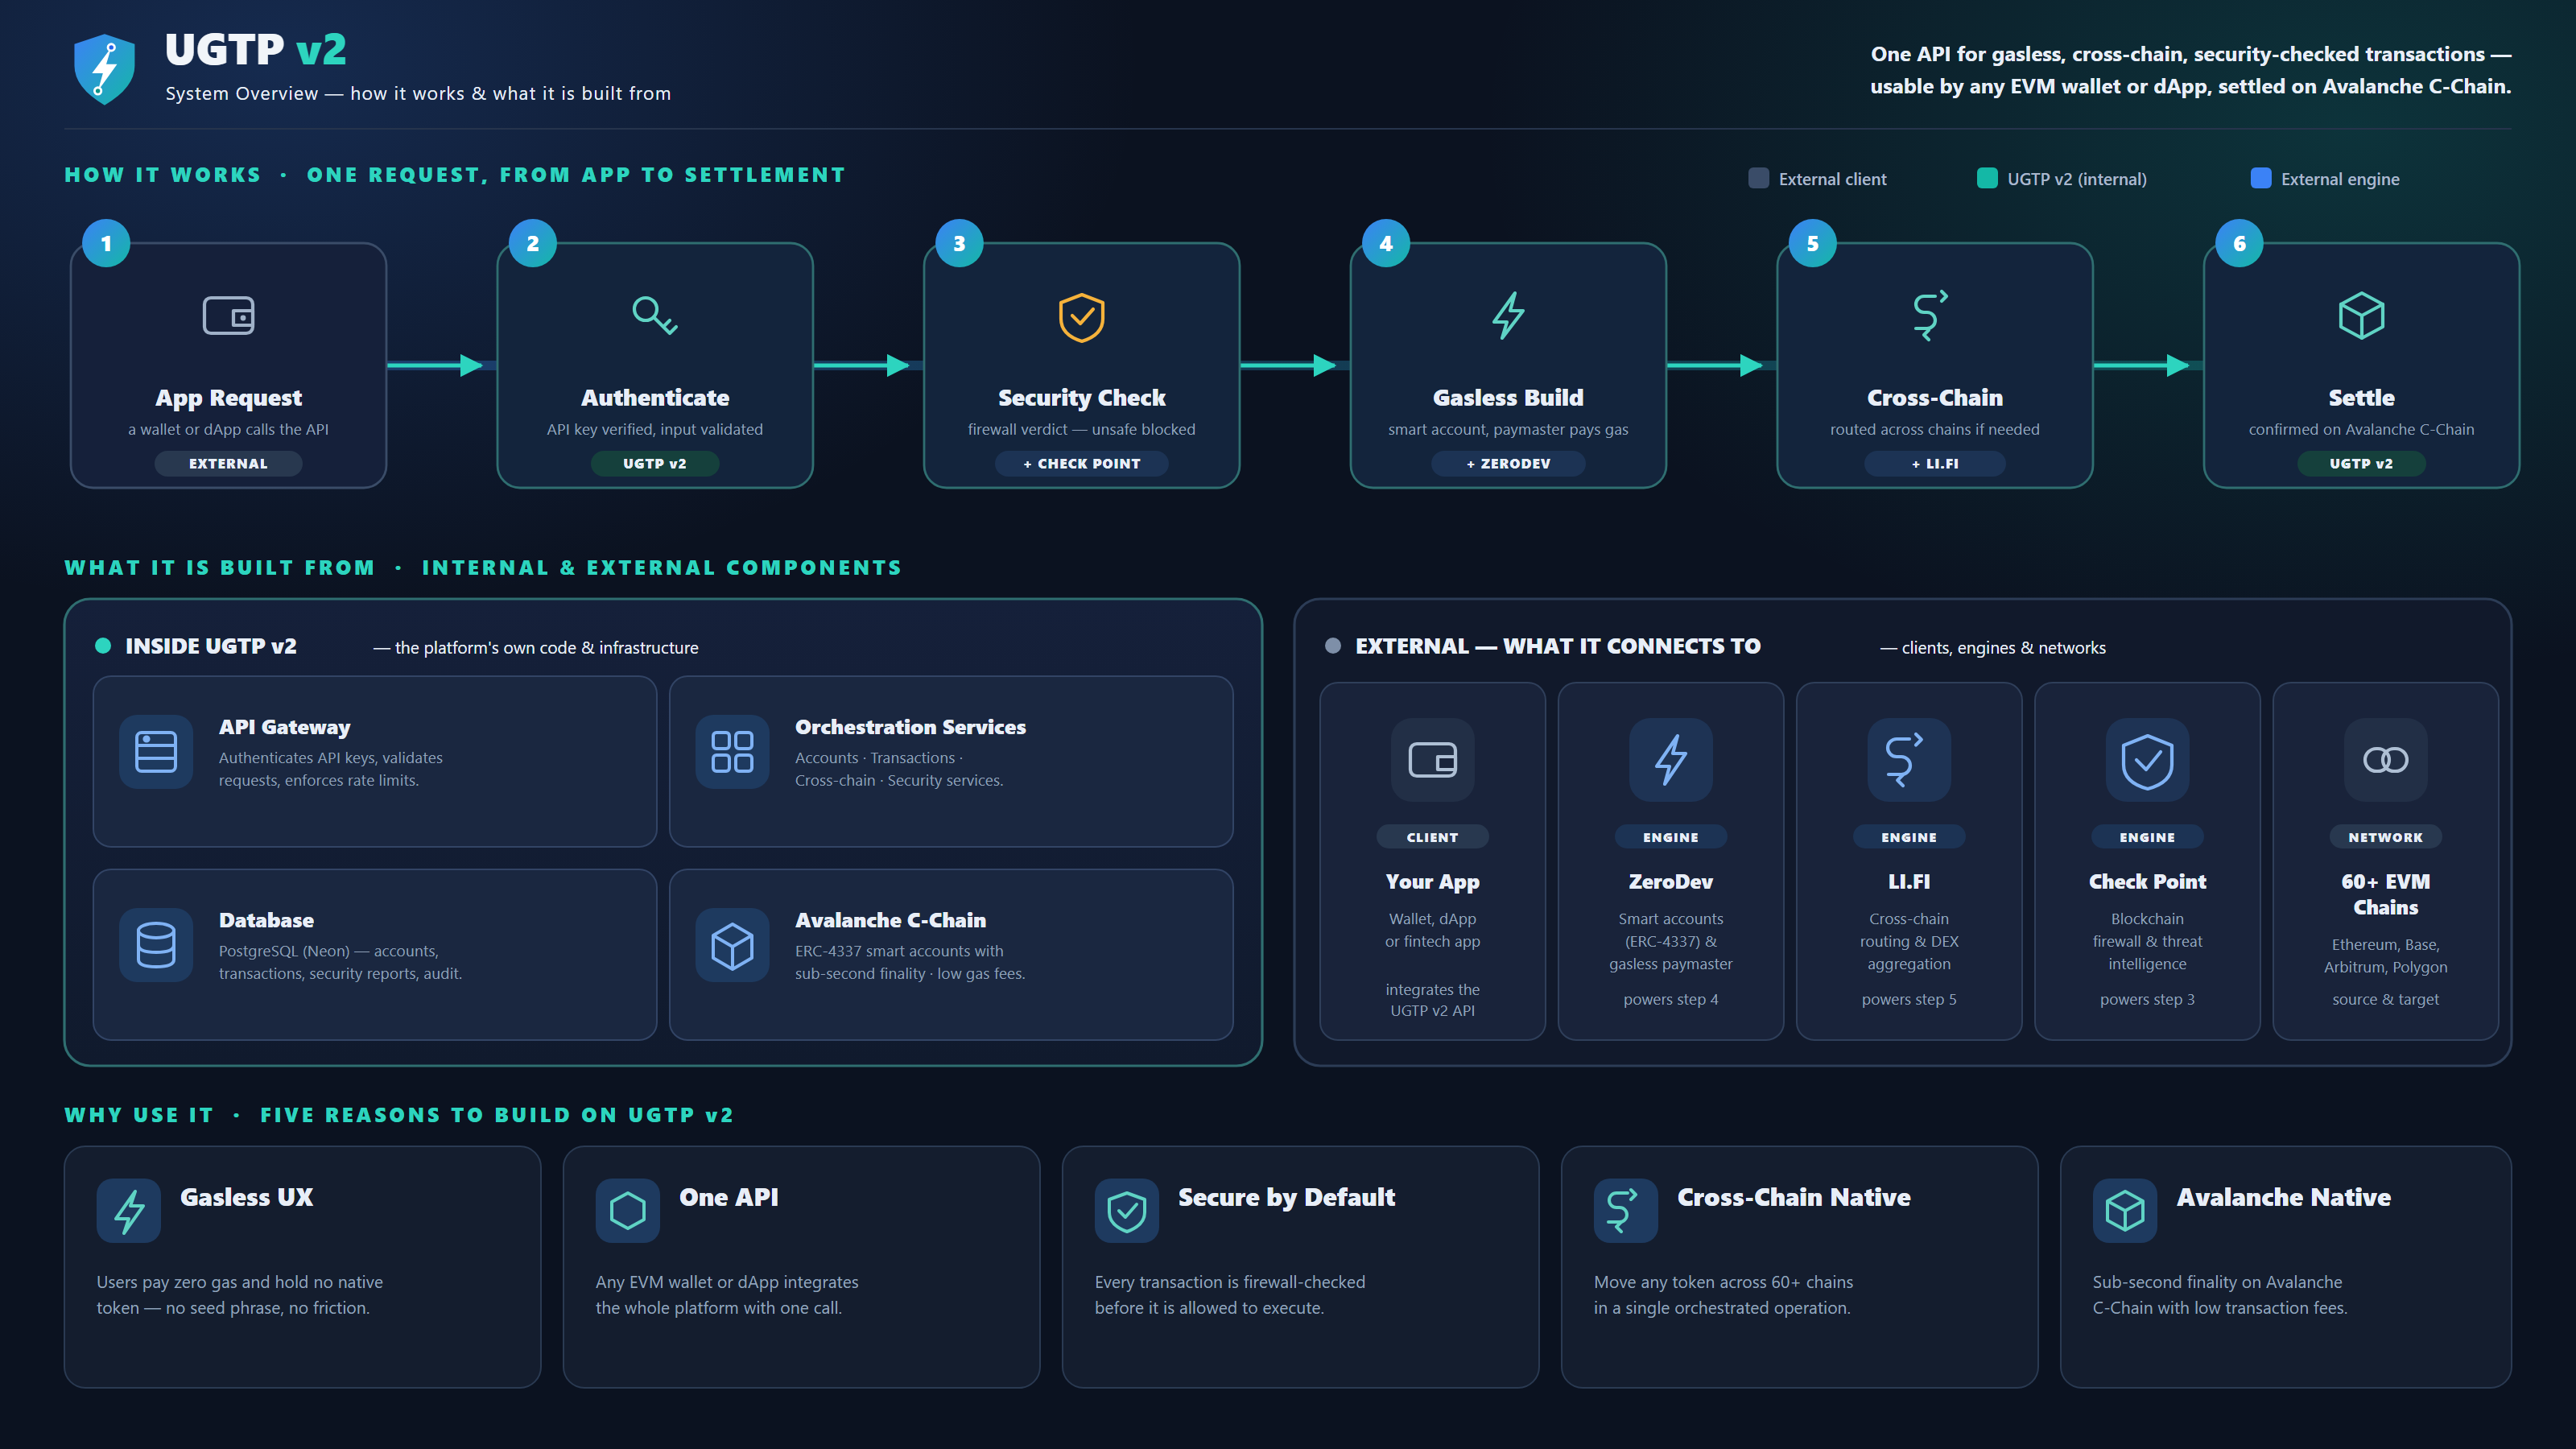Click the ZeroDev engine name

point(1670,881)
